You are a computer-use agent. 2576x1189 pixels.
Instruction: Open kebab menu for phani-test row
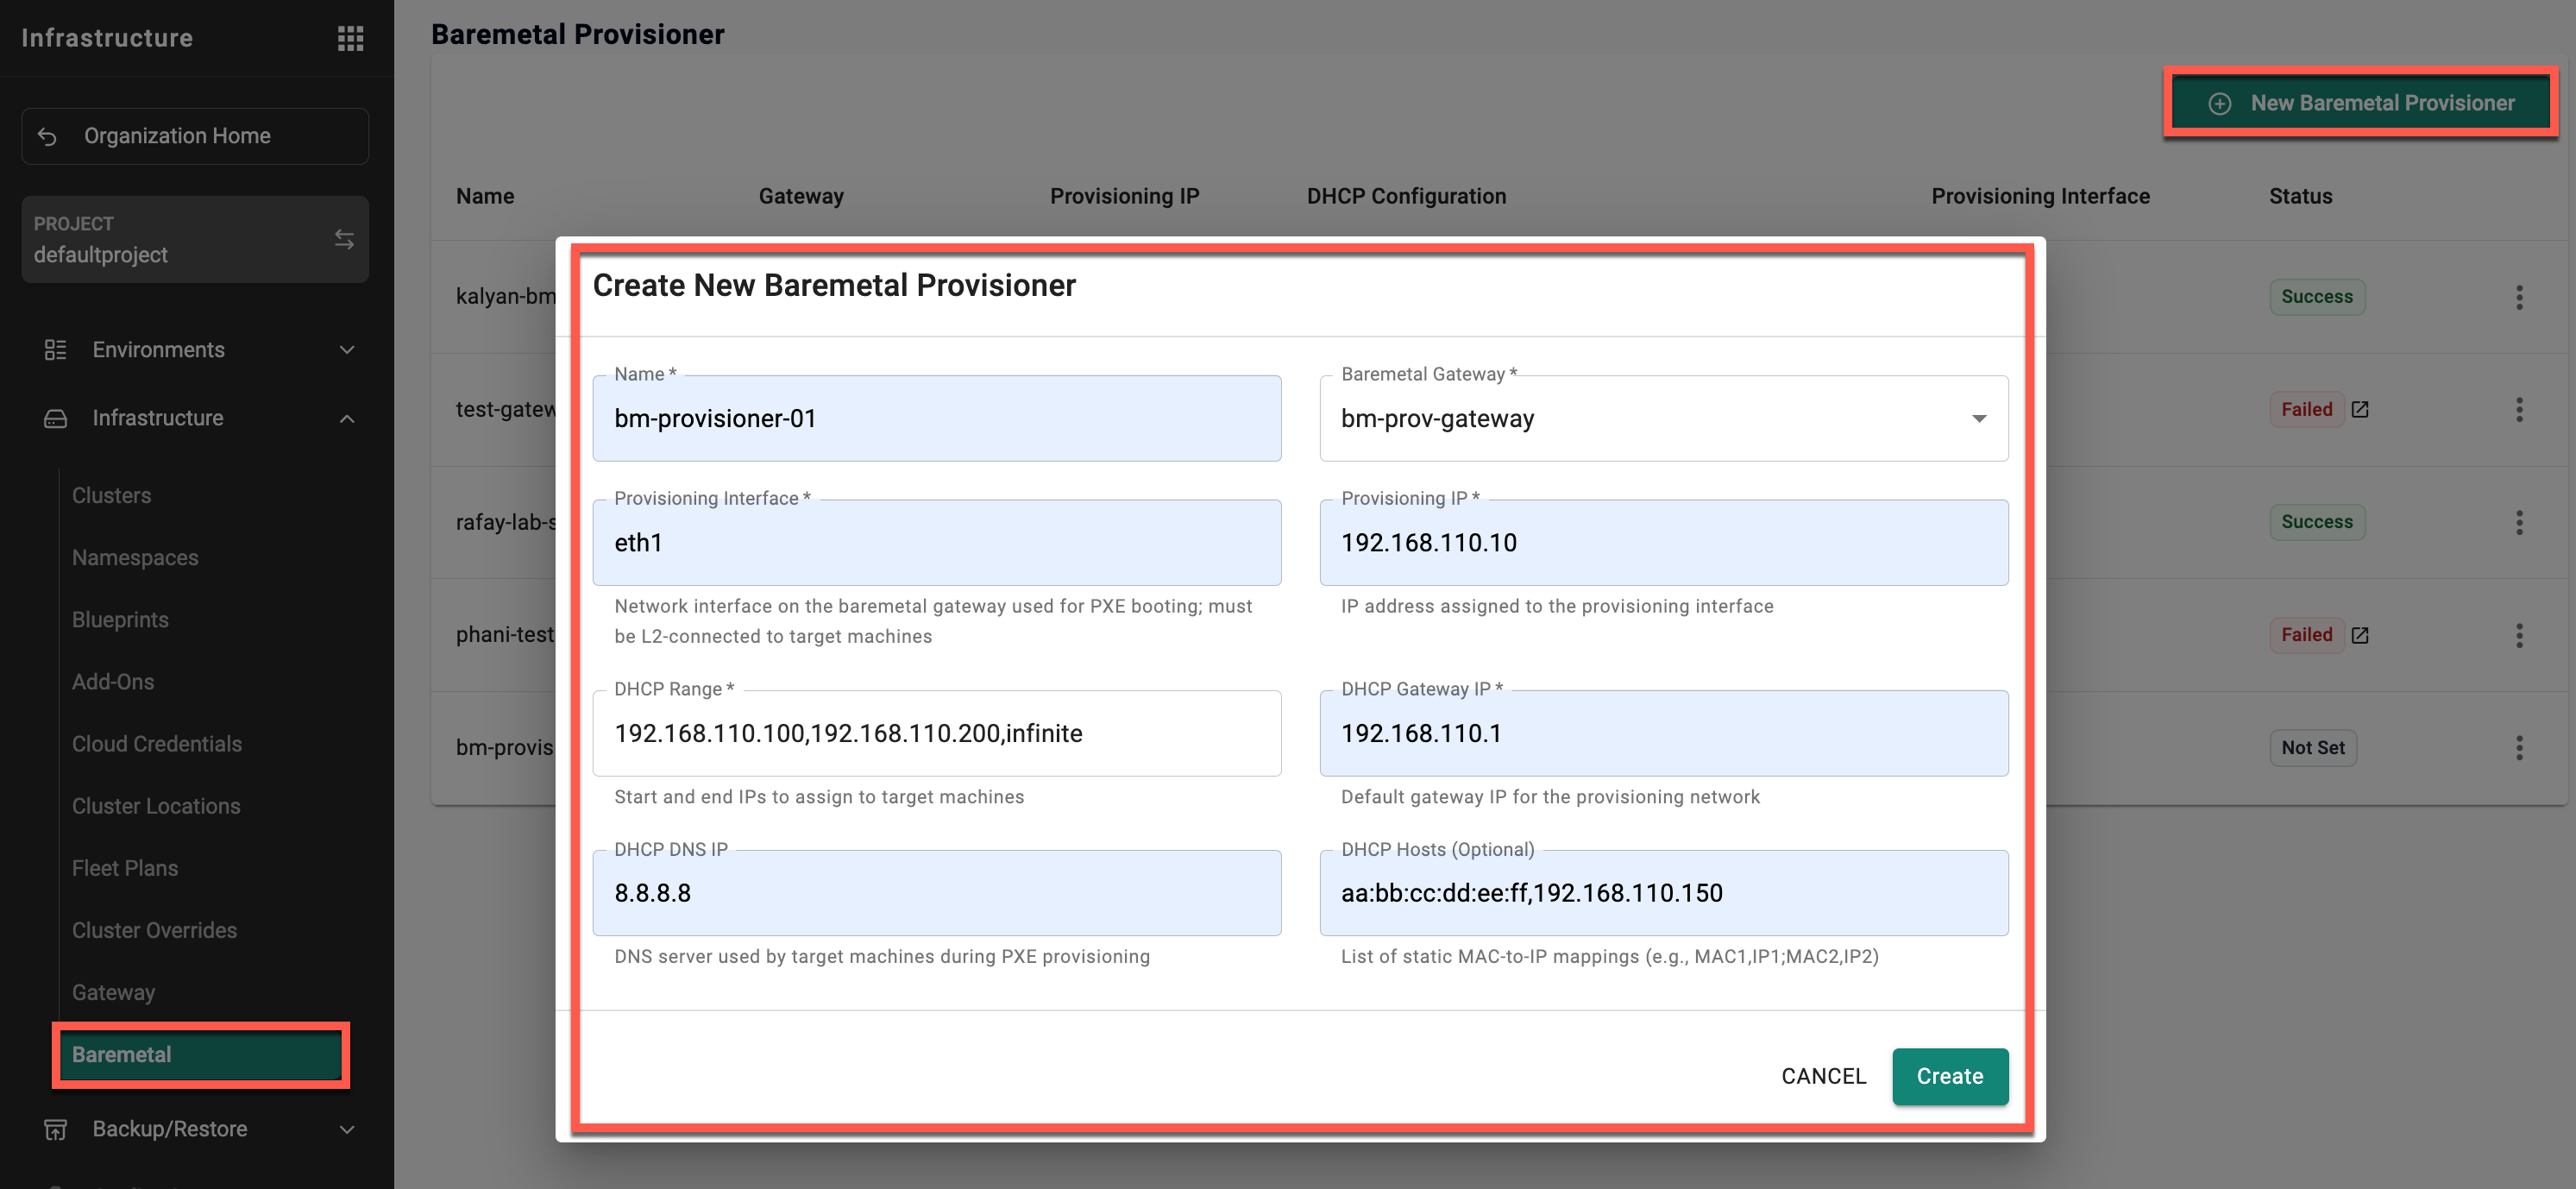2519,635
